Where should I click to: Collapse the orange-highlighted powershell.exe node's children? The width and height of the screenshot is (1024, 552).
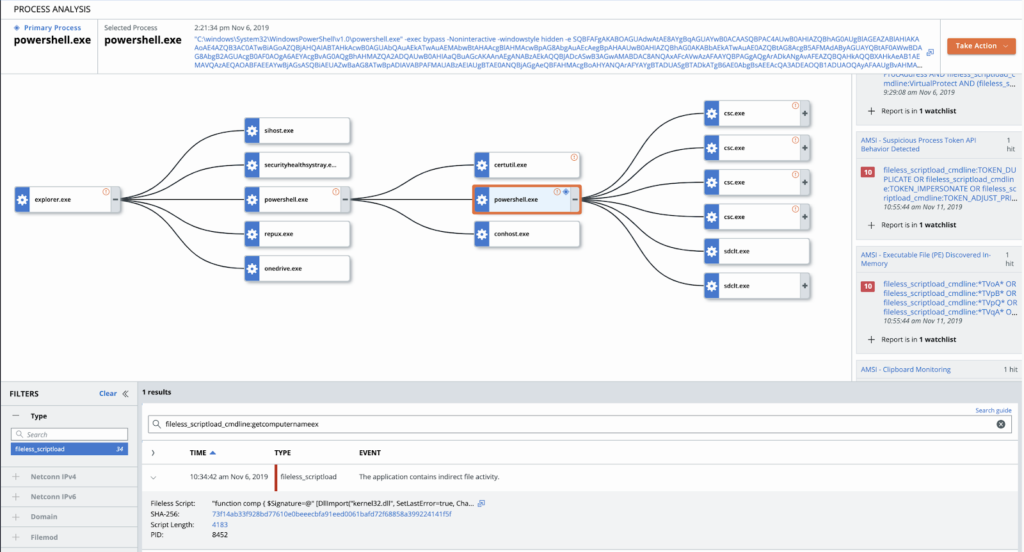click(575, 199)
